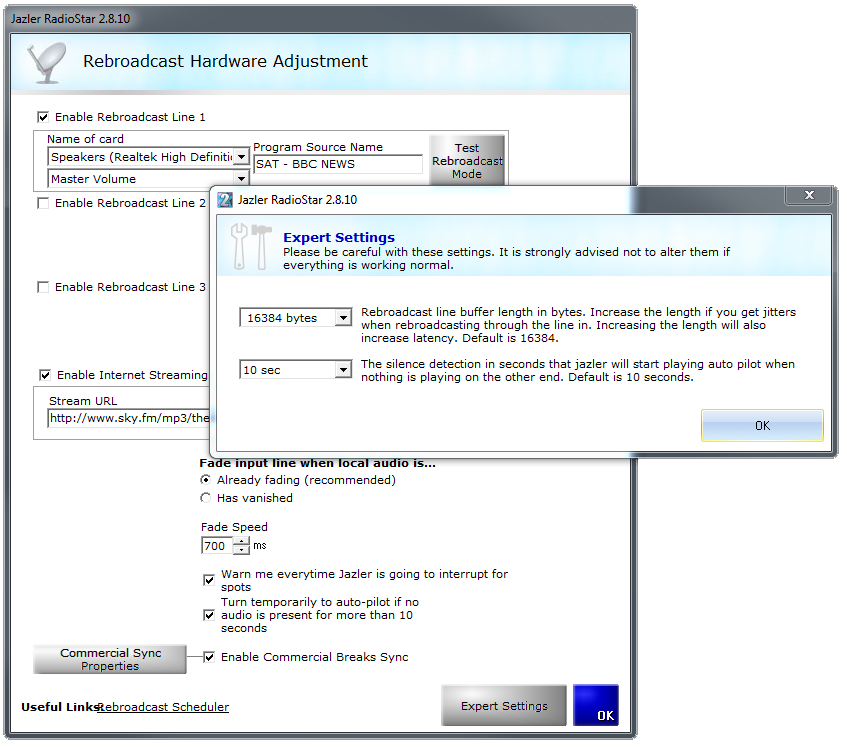Image resolution: width=847 pixels, height=747 pixels.
Task: Click the Expert Settings button at bottom
Action: pos(504,705)
